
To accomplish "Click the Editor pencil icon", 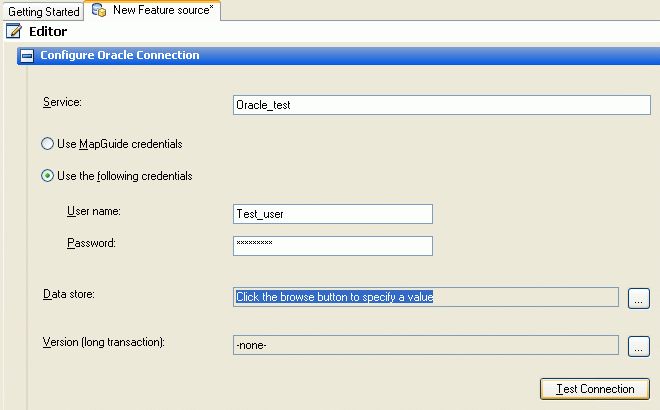I will pyautogui.click(x=13, y=31).
